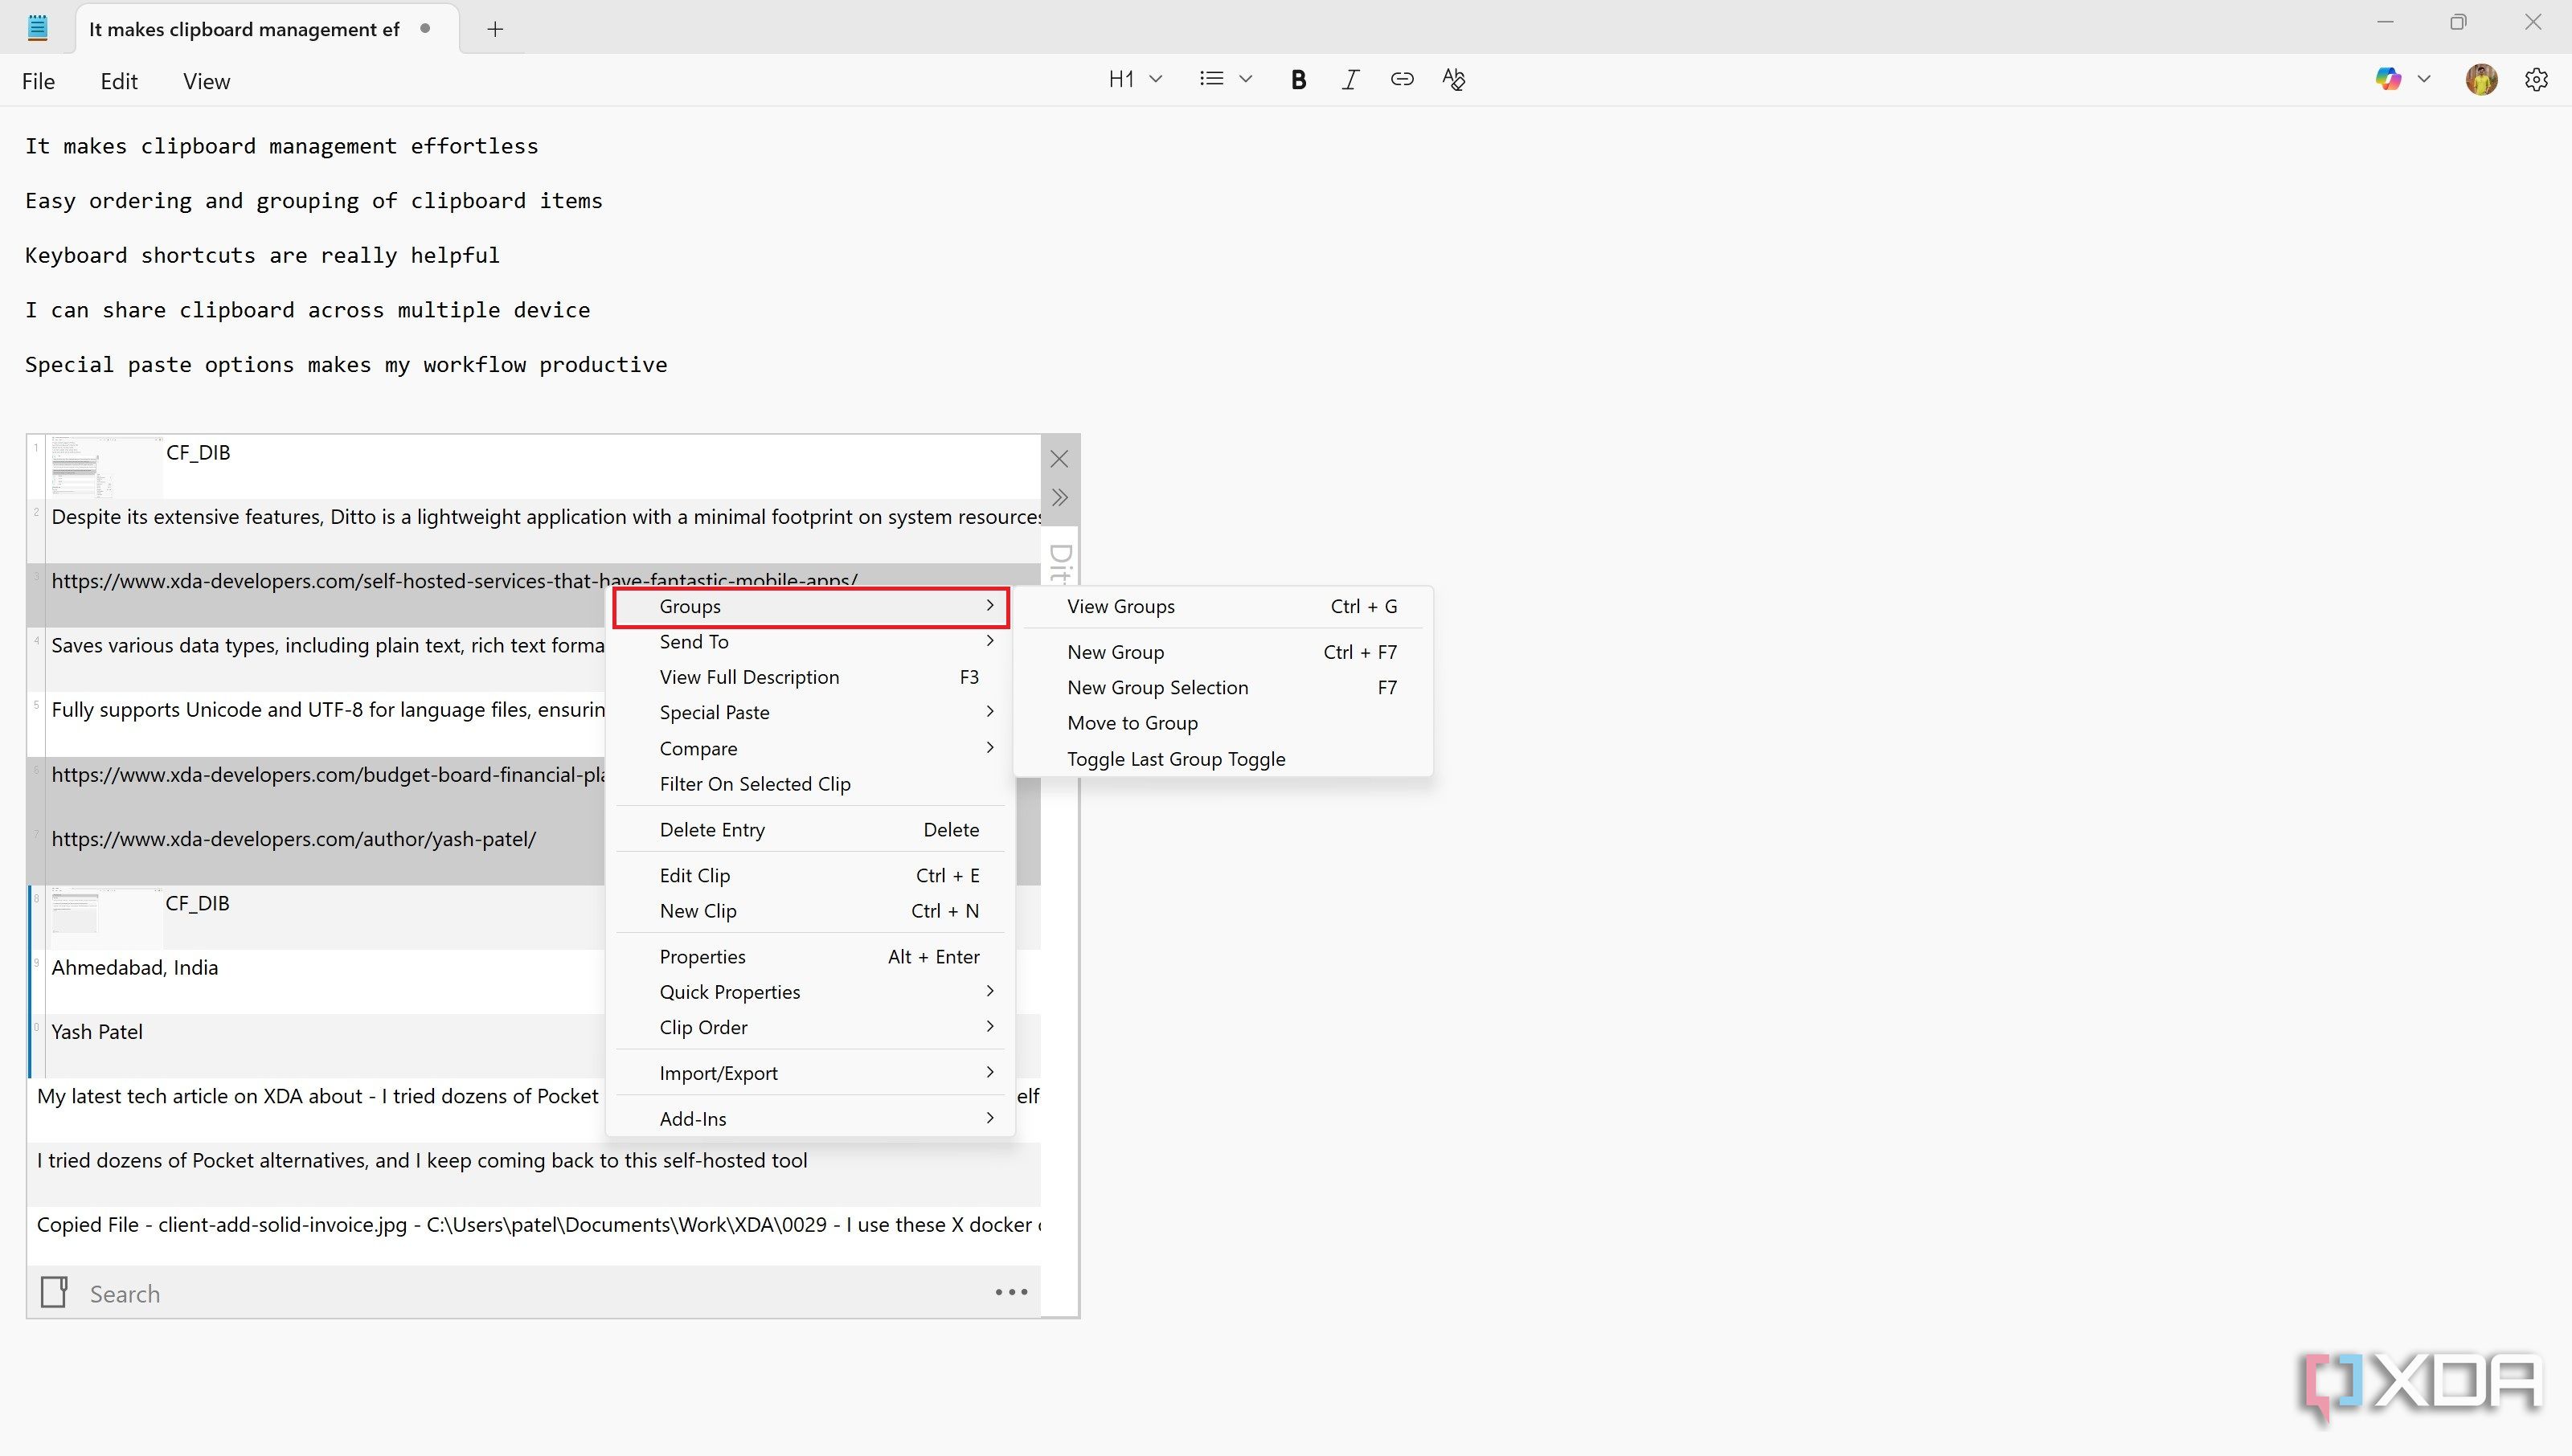Add a new Notepad tab

pos(495,29)
